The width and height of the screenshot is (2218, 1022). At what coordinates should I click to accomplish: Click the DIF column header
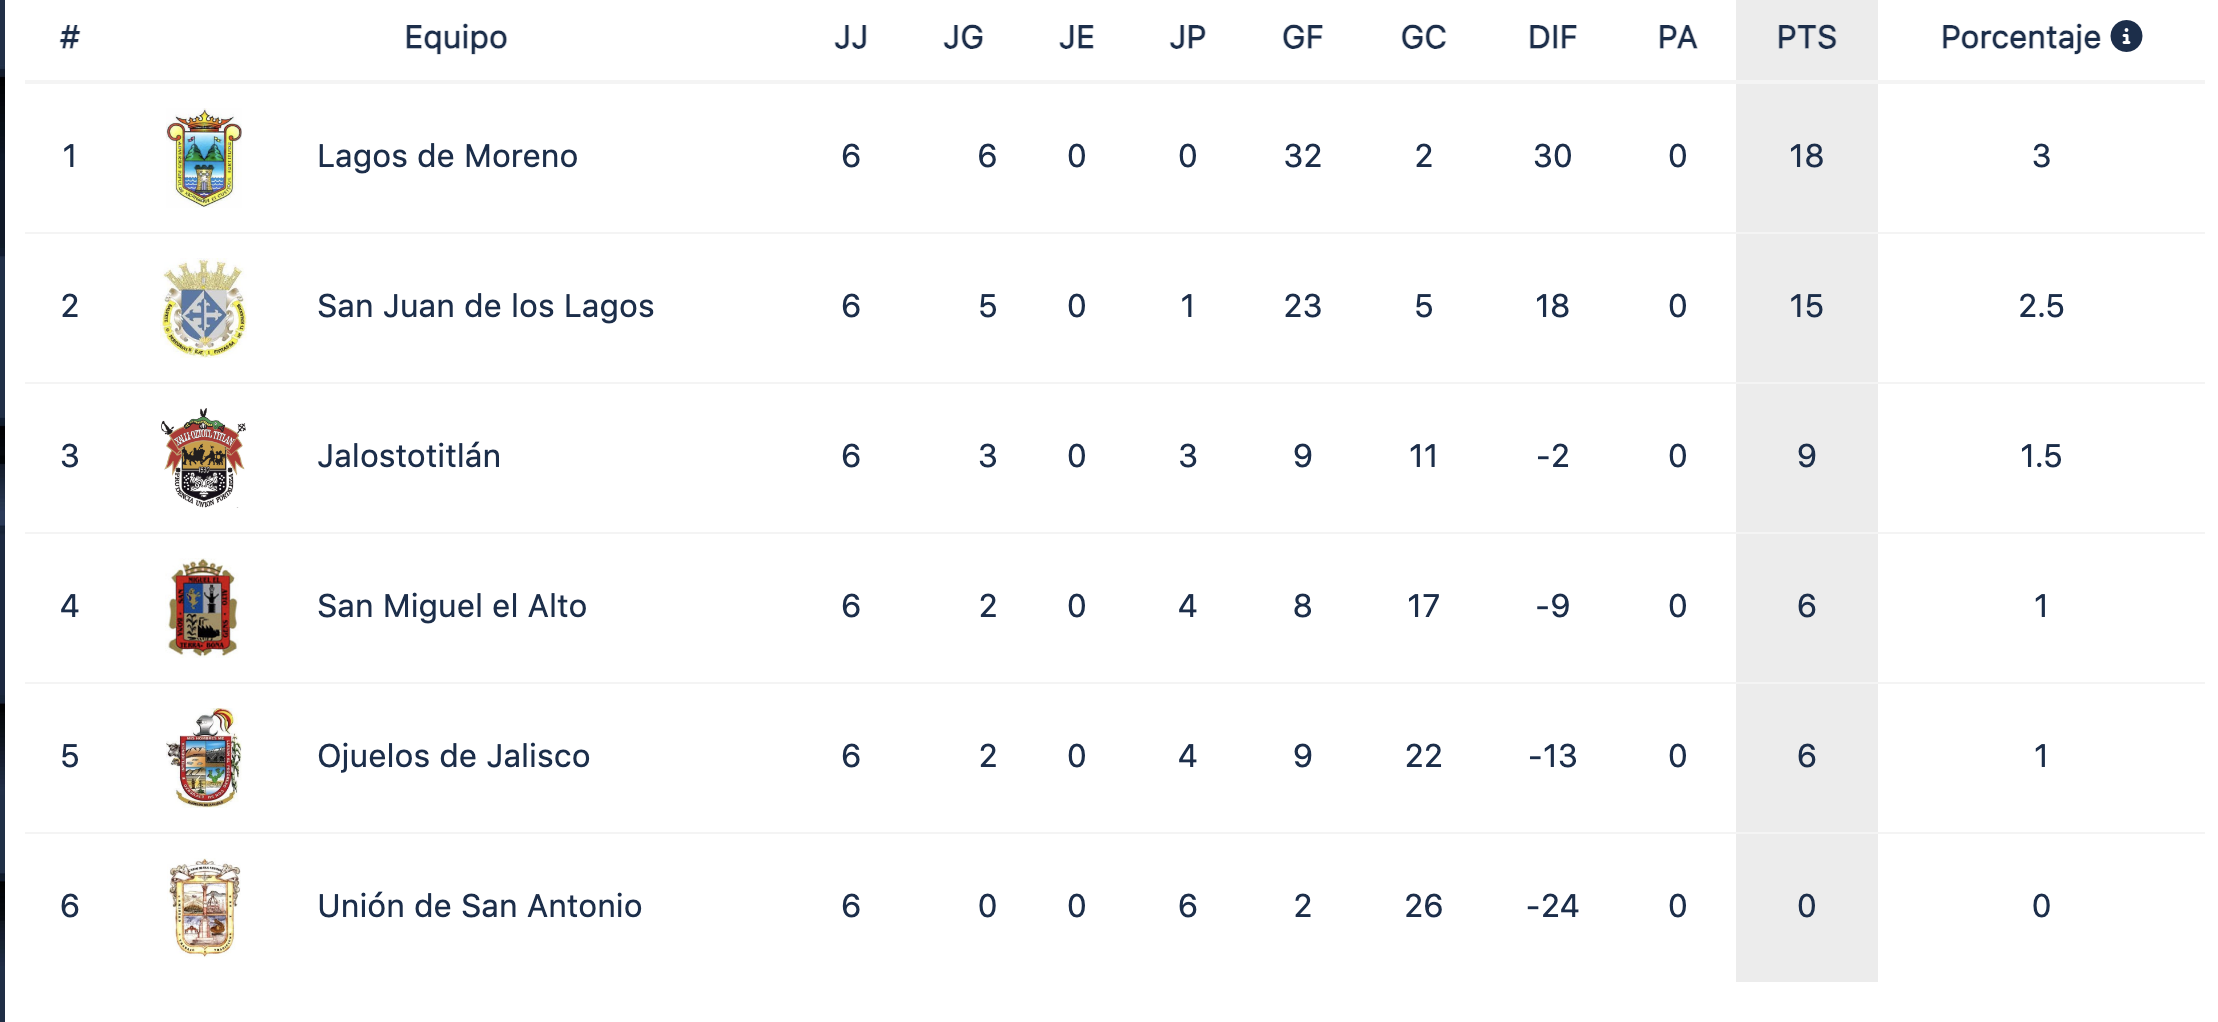[1552, 38]
